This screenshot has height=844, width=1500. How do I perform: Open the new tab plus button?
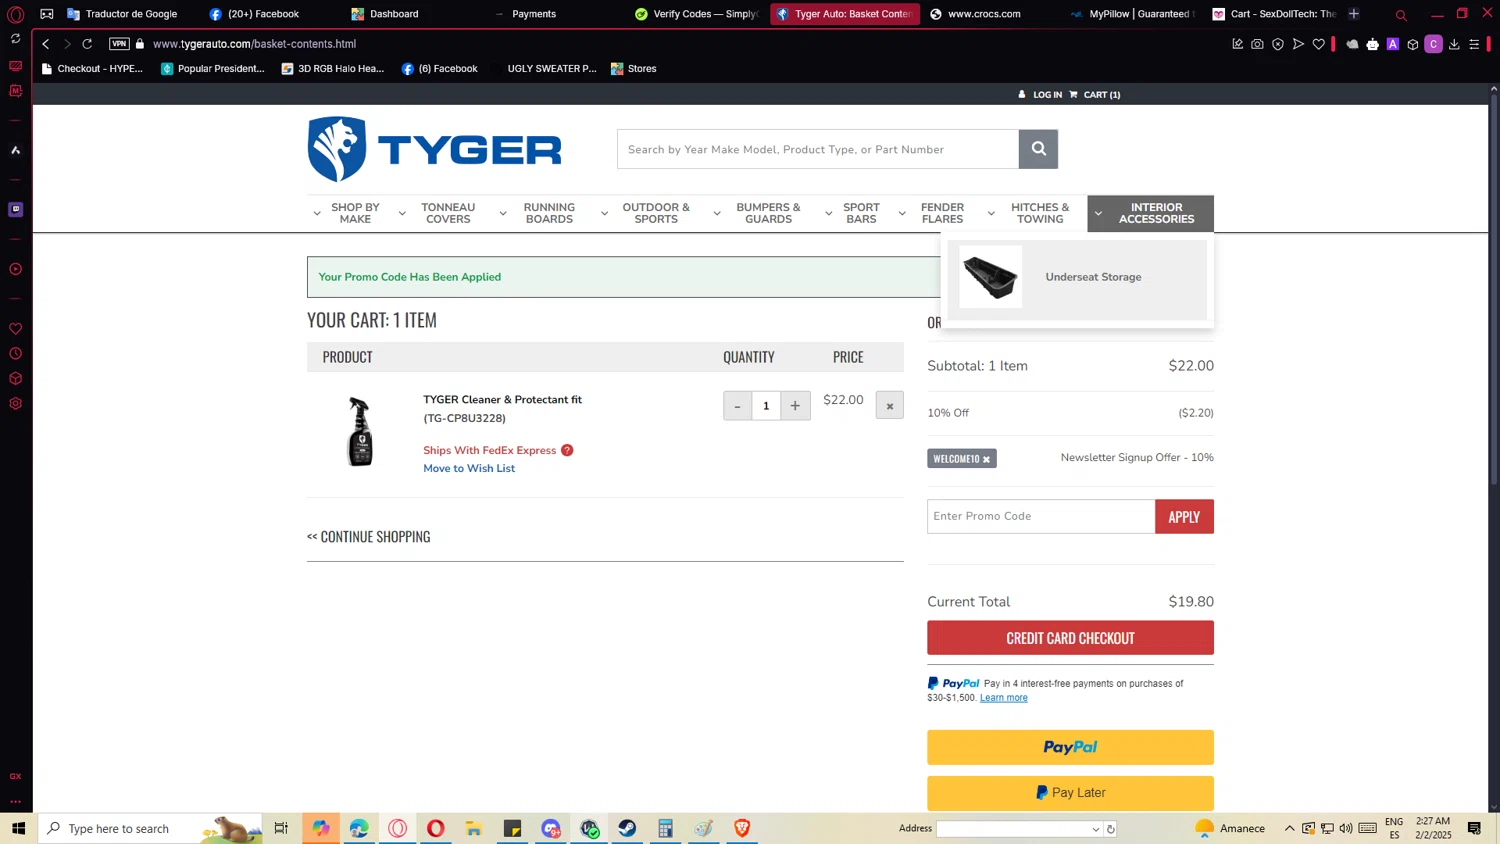(x=1354, y=14)
